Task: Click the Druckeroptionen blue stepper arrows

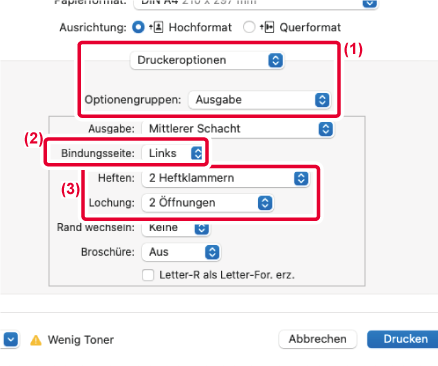Action: [x=275, y=60]
